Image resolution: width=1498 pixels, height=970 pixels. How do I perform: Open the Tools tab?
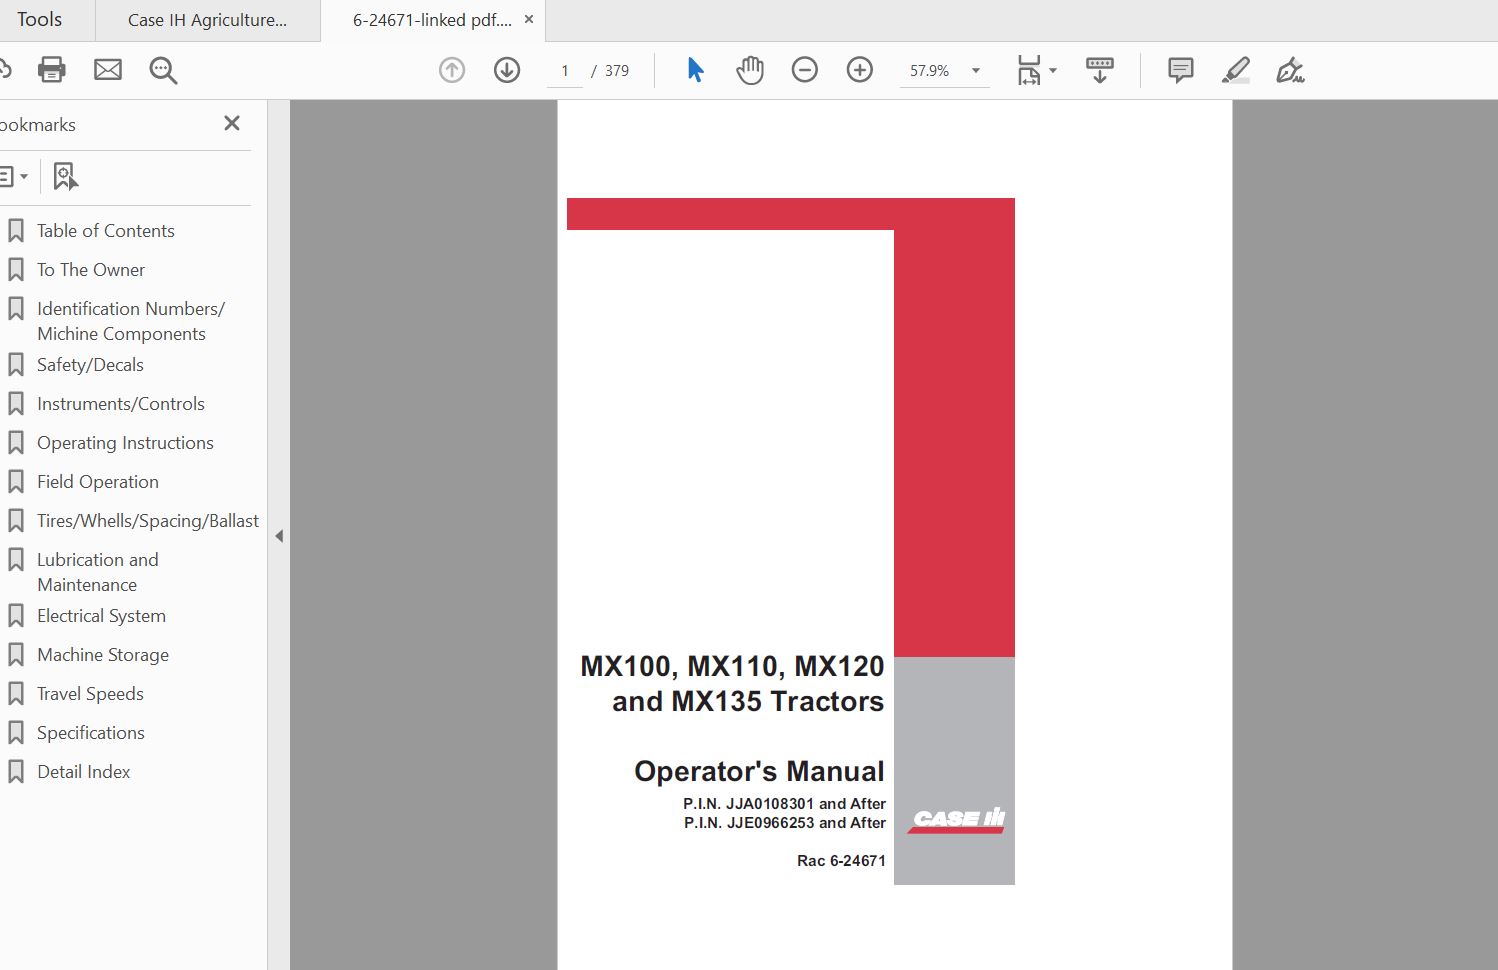point(40,20)
